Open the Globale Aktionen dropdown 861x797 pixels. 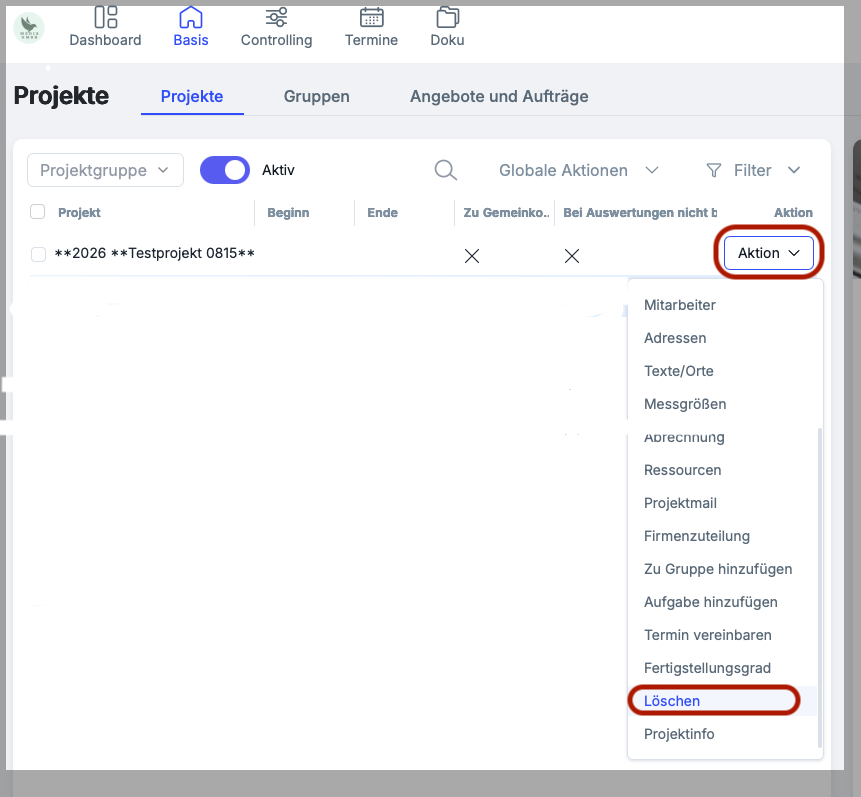(x=578, y=170)
